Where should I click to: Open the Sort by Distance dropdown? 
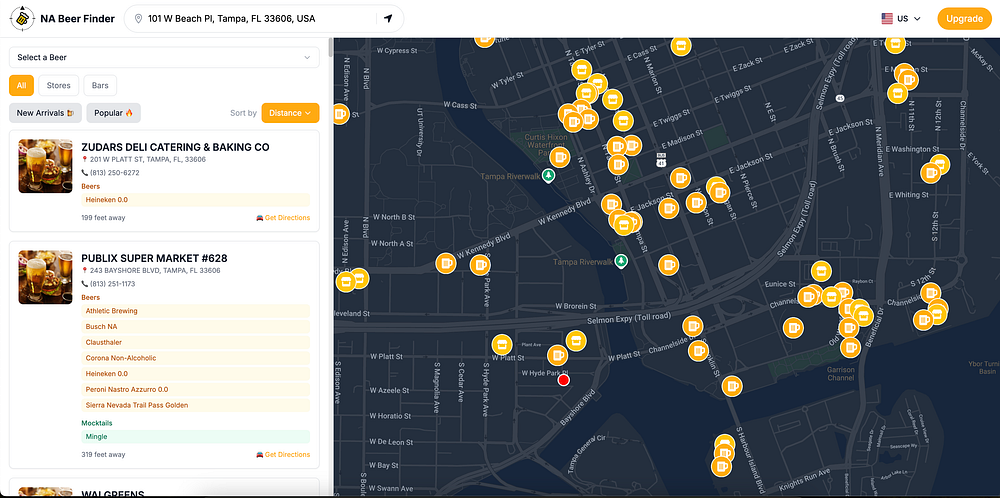click(x=290, y=113)
